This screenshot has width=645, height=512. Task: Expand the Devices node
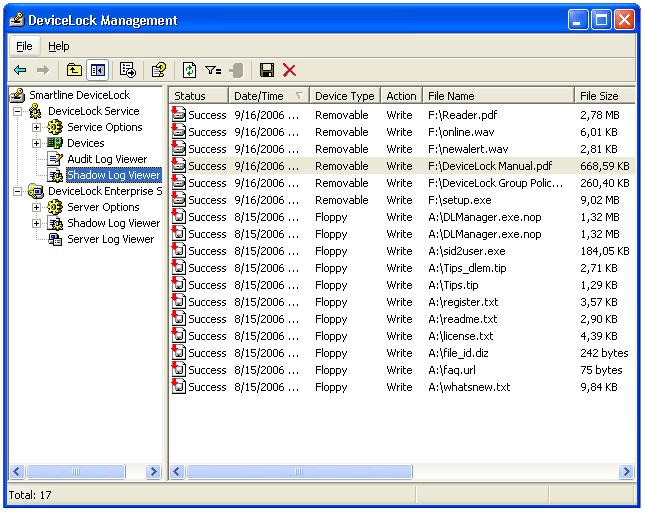point(36,143)
